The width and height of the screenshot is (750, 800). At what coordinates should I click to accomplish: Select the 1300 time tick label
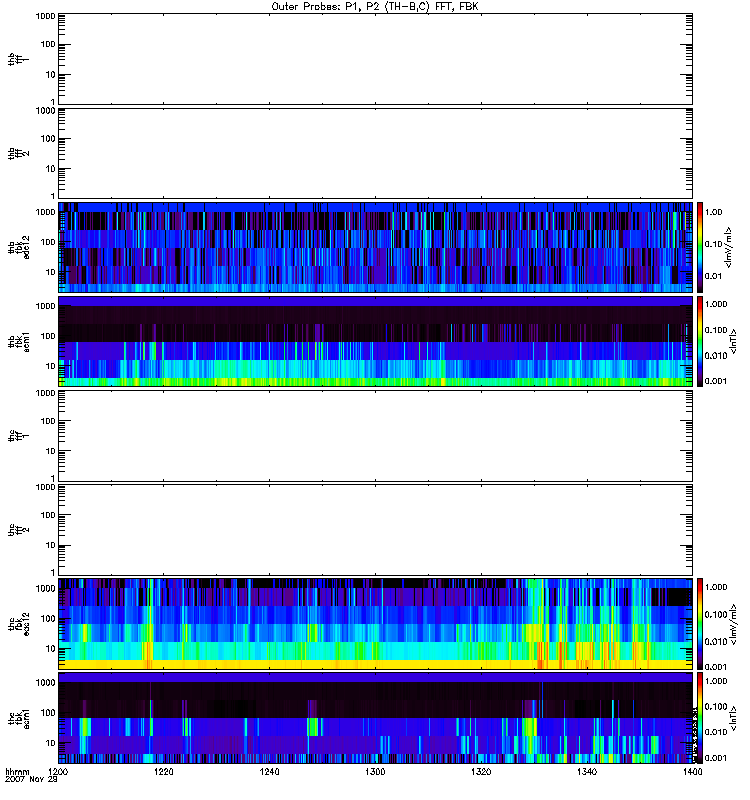(x=375, y=774)
